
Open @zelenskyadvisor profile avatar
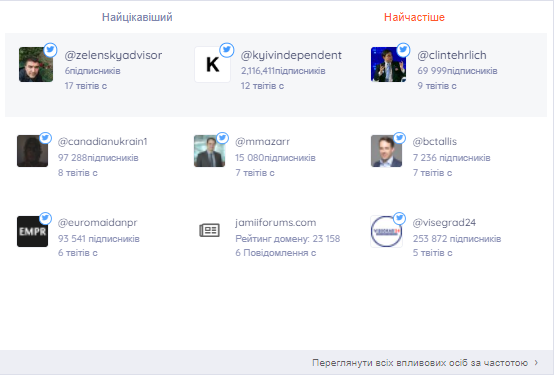click(x=36, y=65)
